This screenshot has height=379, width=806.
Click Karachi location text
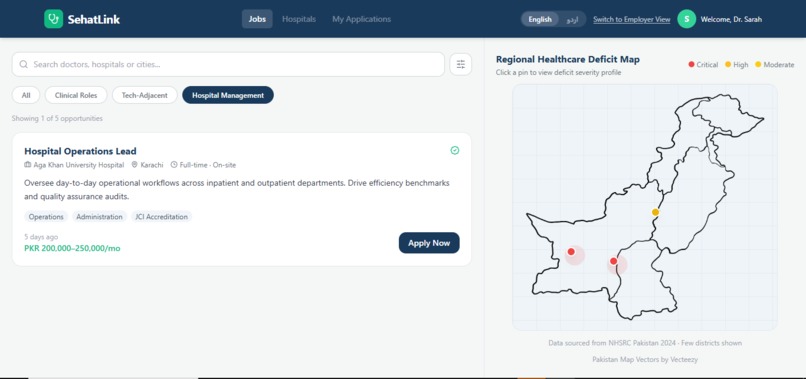point(152,165)
